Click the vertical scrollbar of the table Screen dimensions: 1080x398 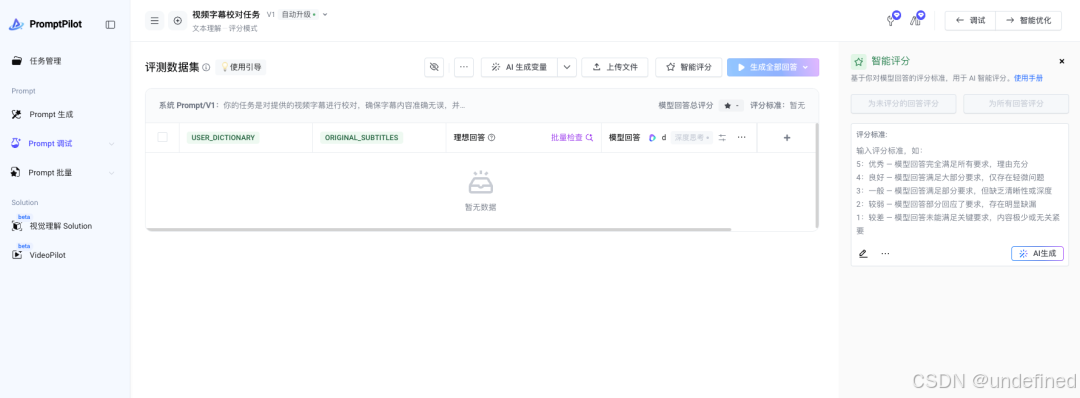point(817,176)
